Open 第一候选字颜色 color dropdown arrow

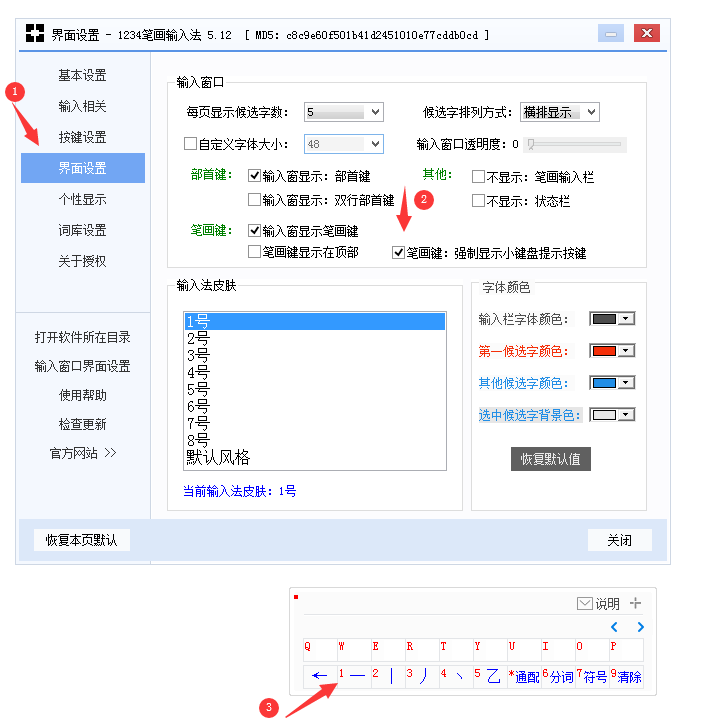click(626, 351)
